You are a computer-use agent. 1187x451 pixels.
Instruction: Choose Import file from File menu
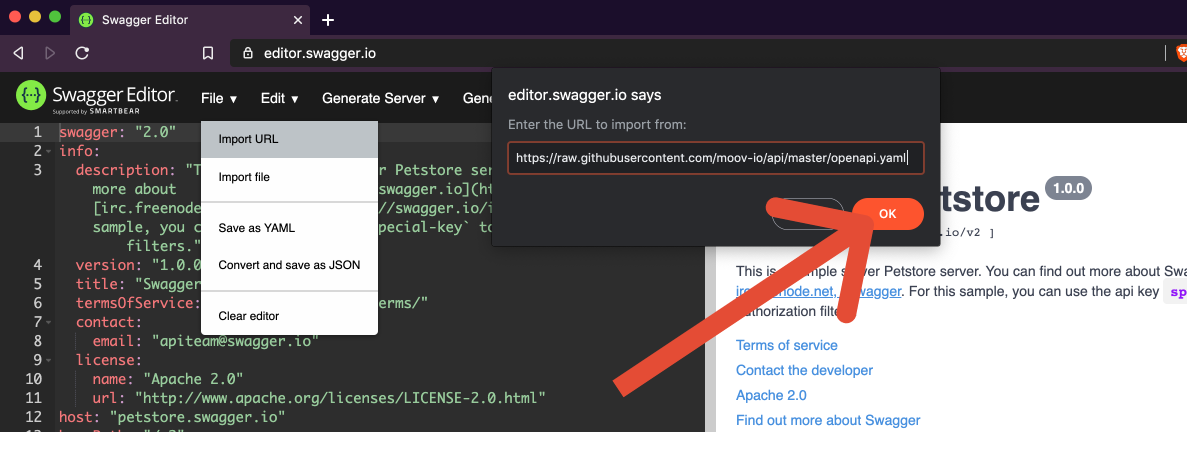(289, 177)
